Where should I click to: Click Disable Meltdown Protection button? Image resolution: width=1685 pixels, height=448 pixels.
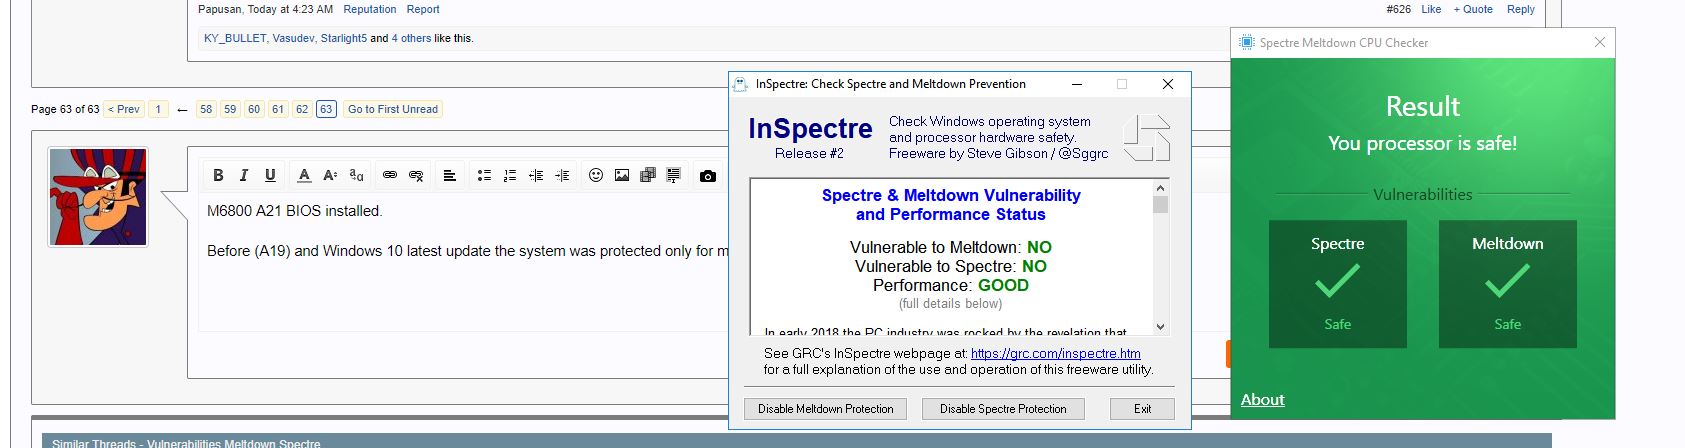tap(826, 409)
